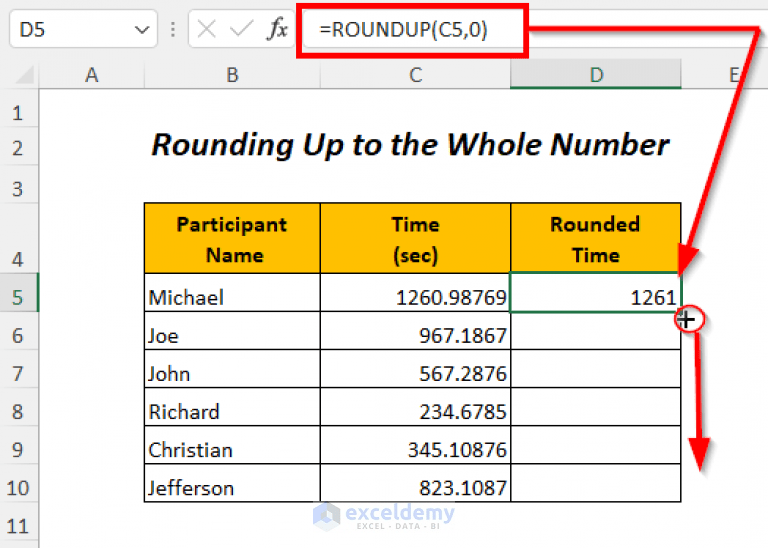Select the cell with value 967.1867
The height and width of the screenshot is (548, 768).
coord(415,331)
